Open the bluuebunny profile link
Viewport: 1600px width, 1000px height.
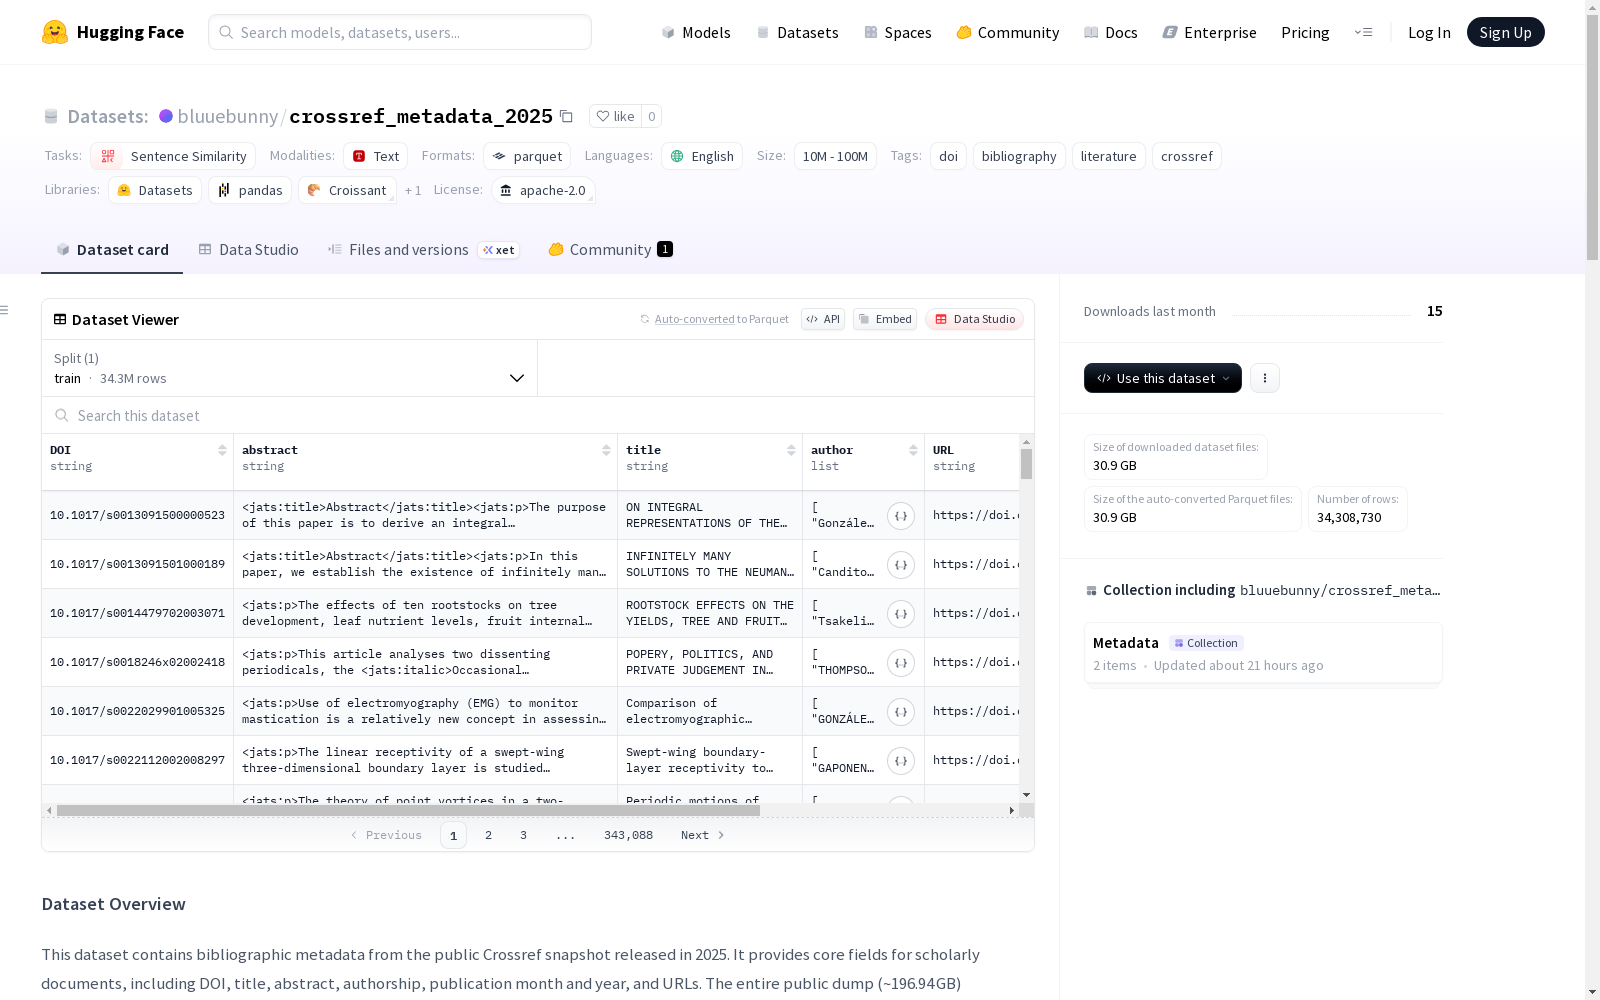coord(228,116)
